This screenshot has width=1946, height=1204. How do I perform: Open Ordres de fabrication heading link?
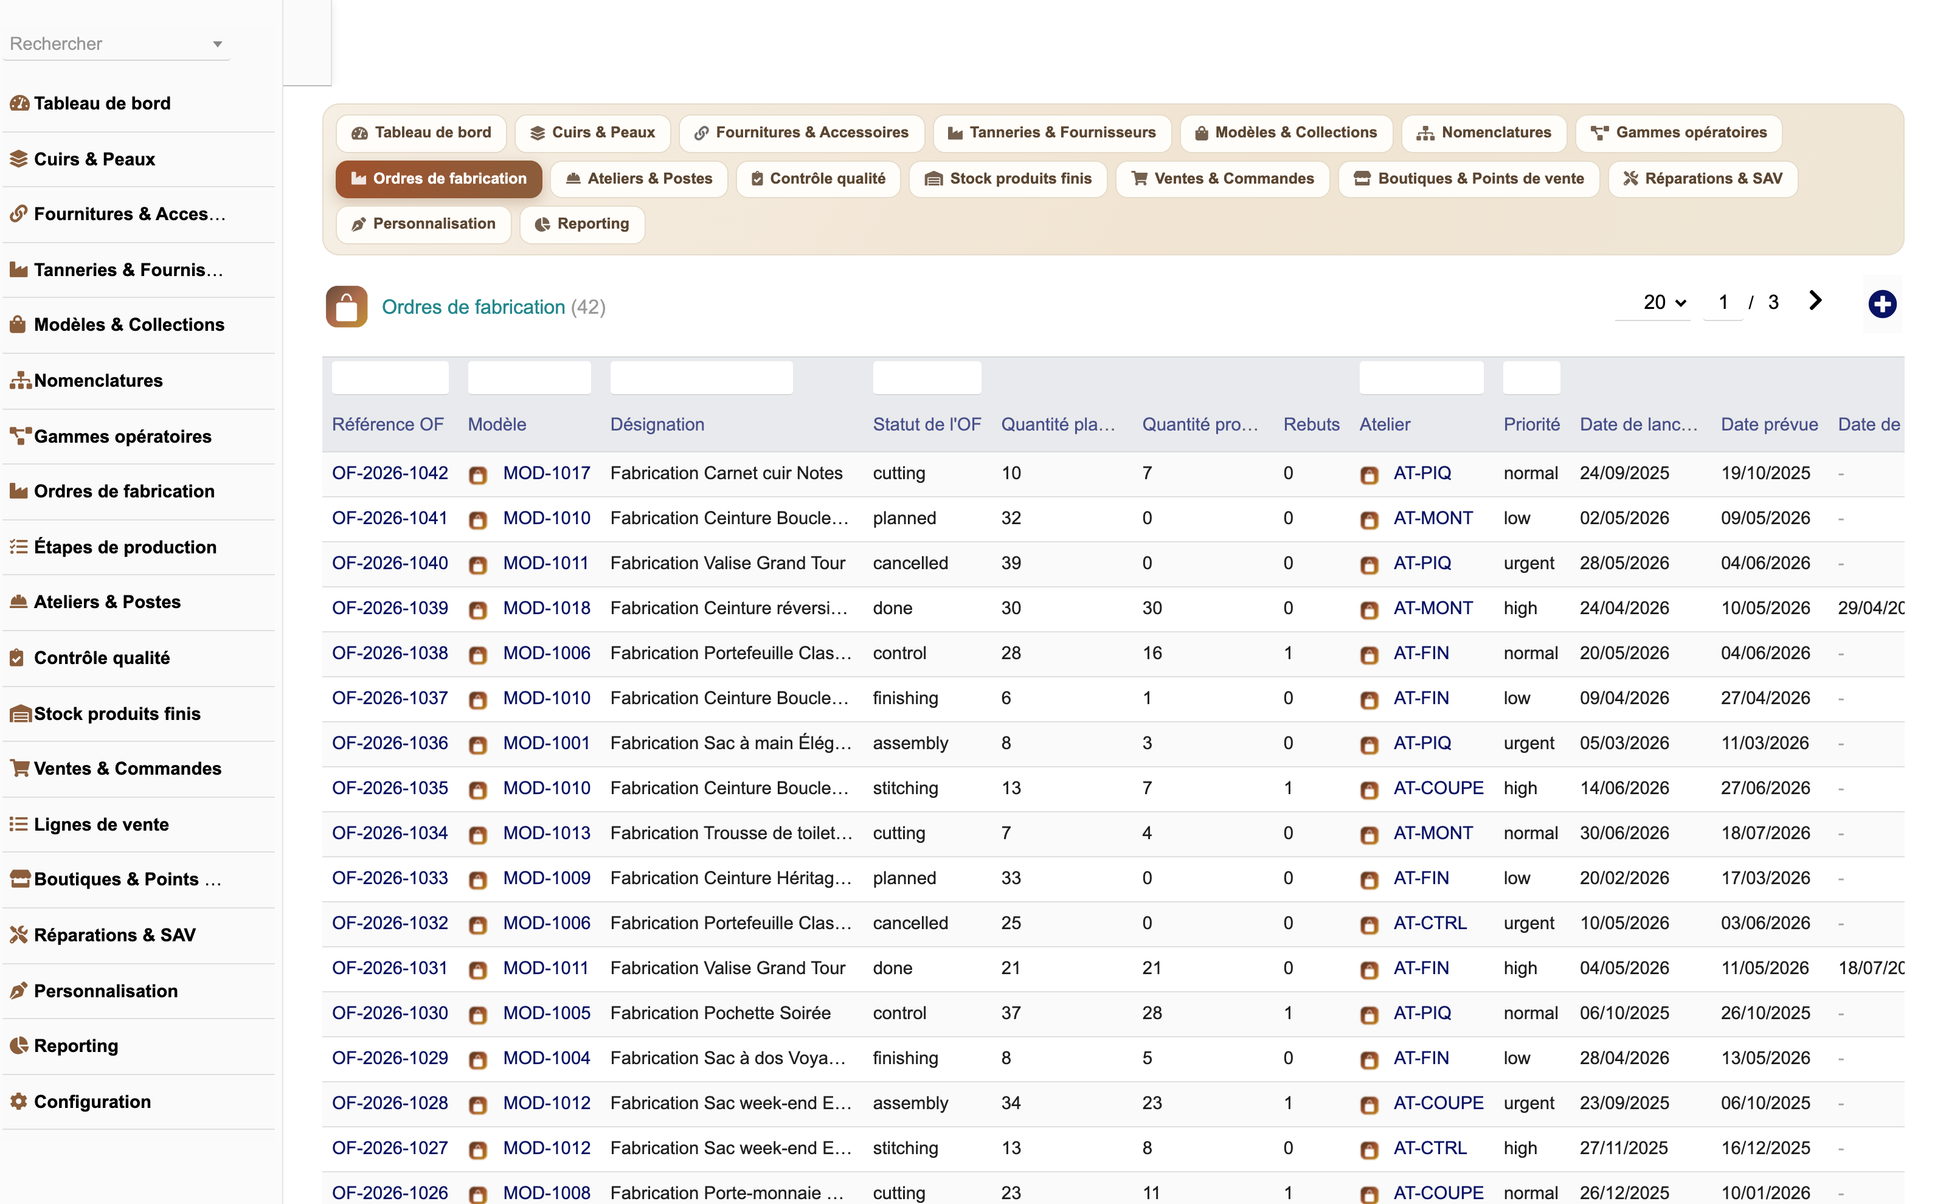click(473, 307)
